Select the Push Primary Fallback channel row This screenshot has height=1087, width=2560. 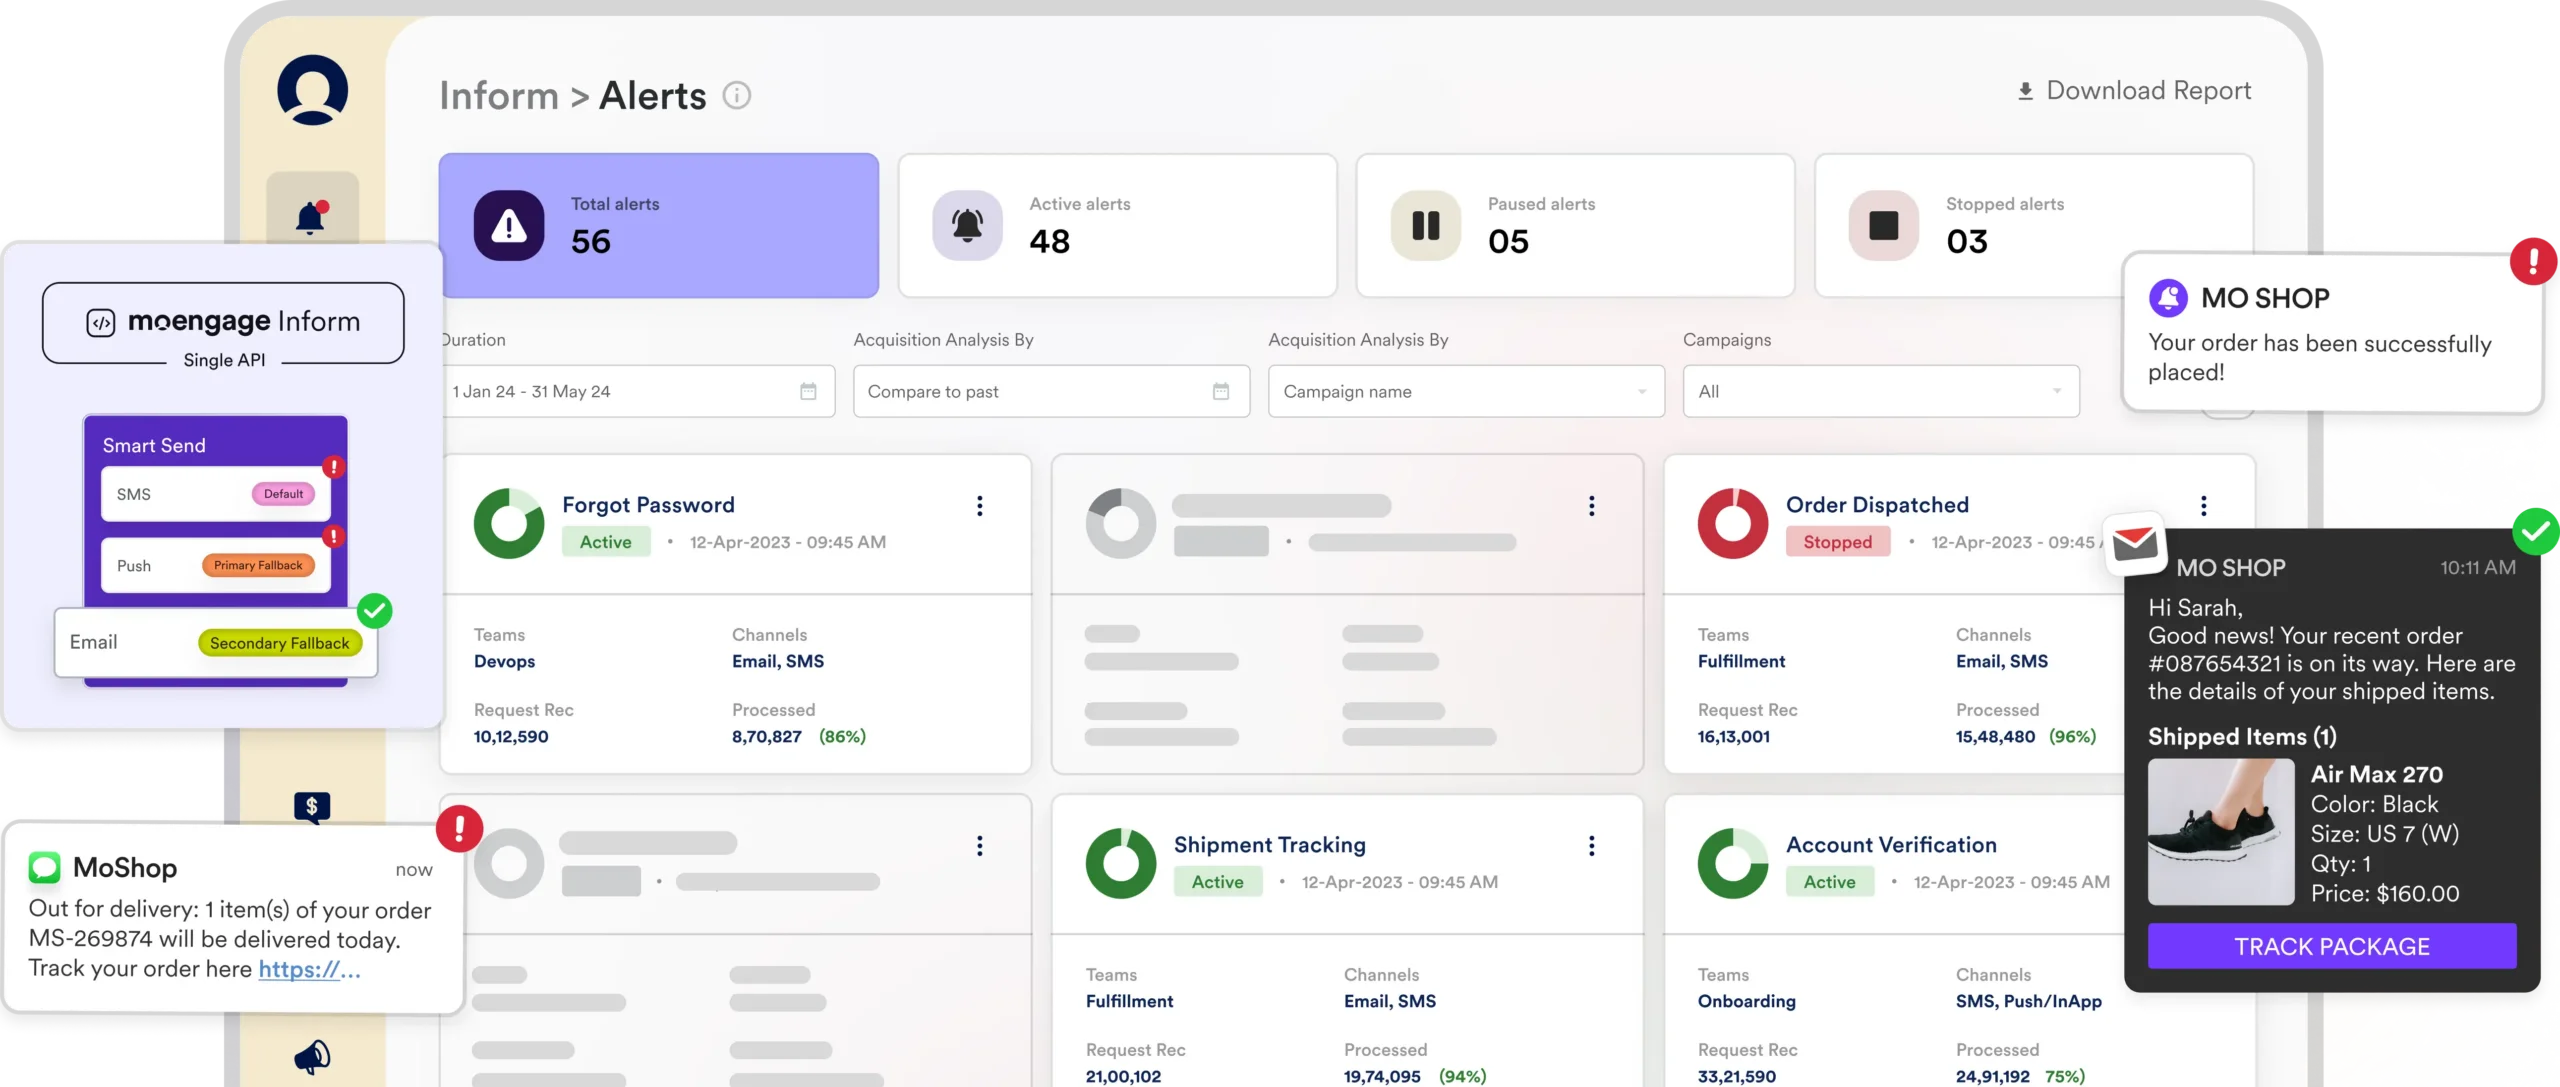(216, 565)
